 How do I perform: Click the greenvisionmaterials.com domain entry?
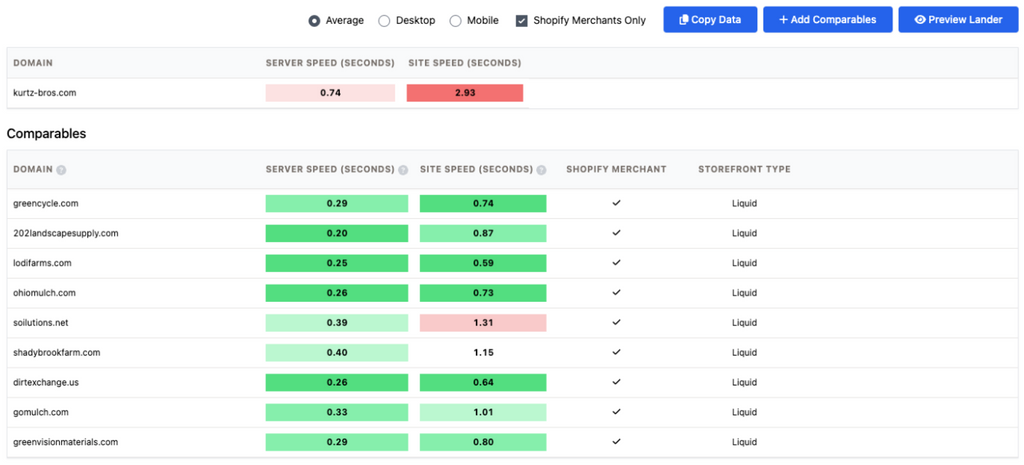tap(66, 442)
